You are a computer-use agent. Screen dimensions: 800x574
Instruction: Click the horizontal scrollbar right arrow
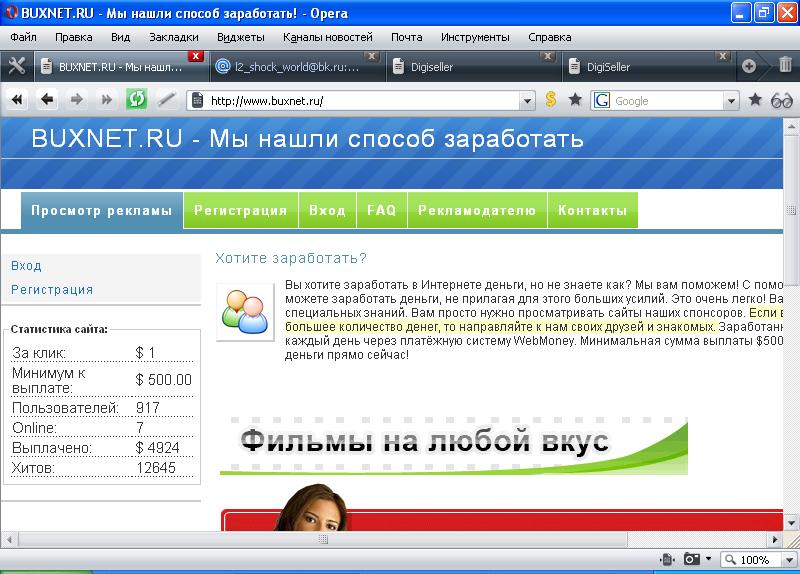coord(776,539)
